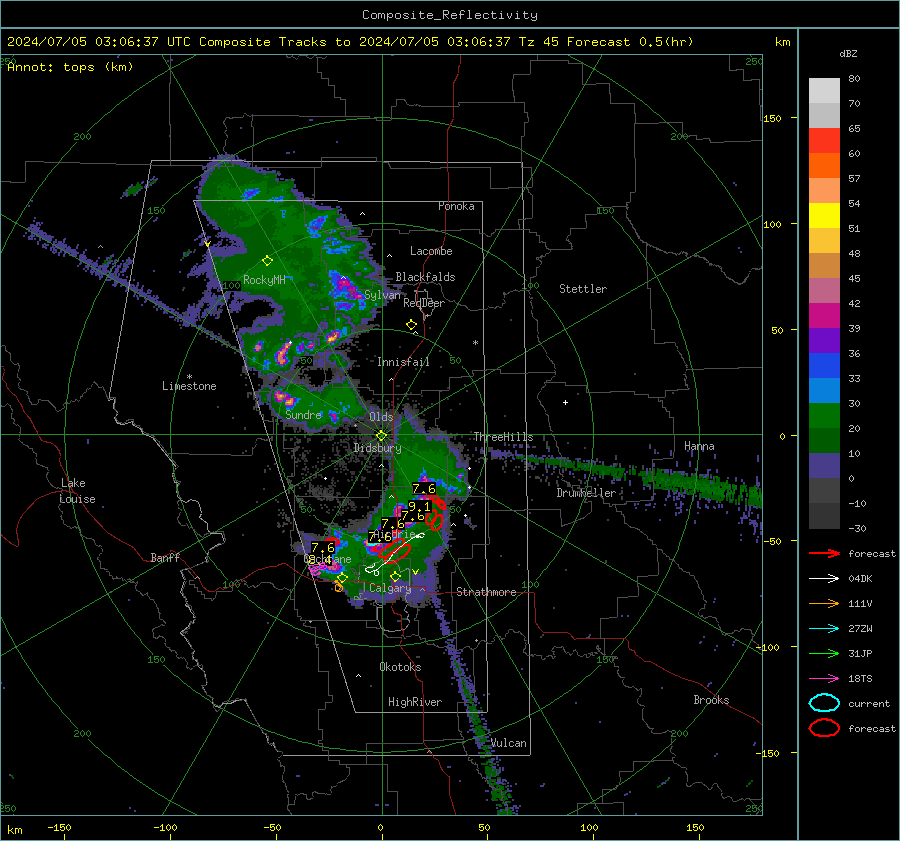Click the 7.6 storm top label near Cochrane
Image resolution: width=900 pixels, height=841 pixels.
pyautogui.click(x=323, y=548)
